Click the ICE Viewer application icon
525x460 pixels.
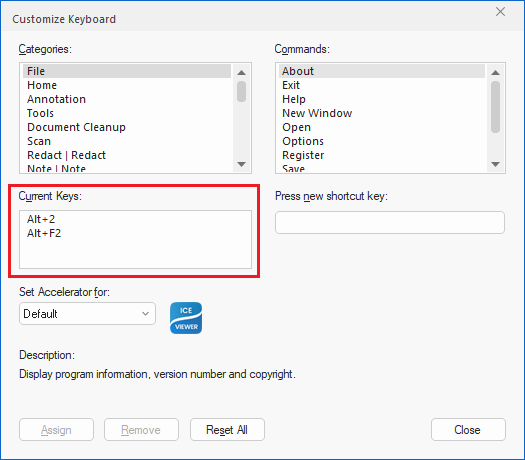click(186, 318)
